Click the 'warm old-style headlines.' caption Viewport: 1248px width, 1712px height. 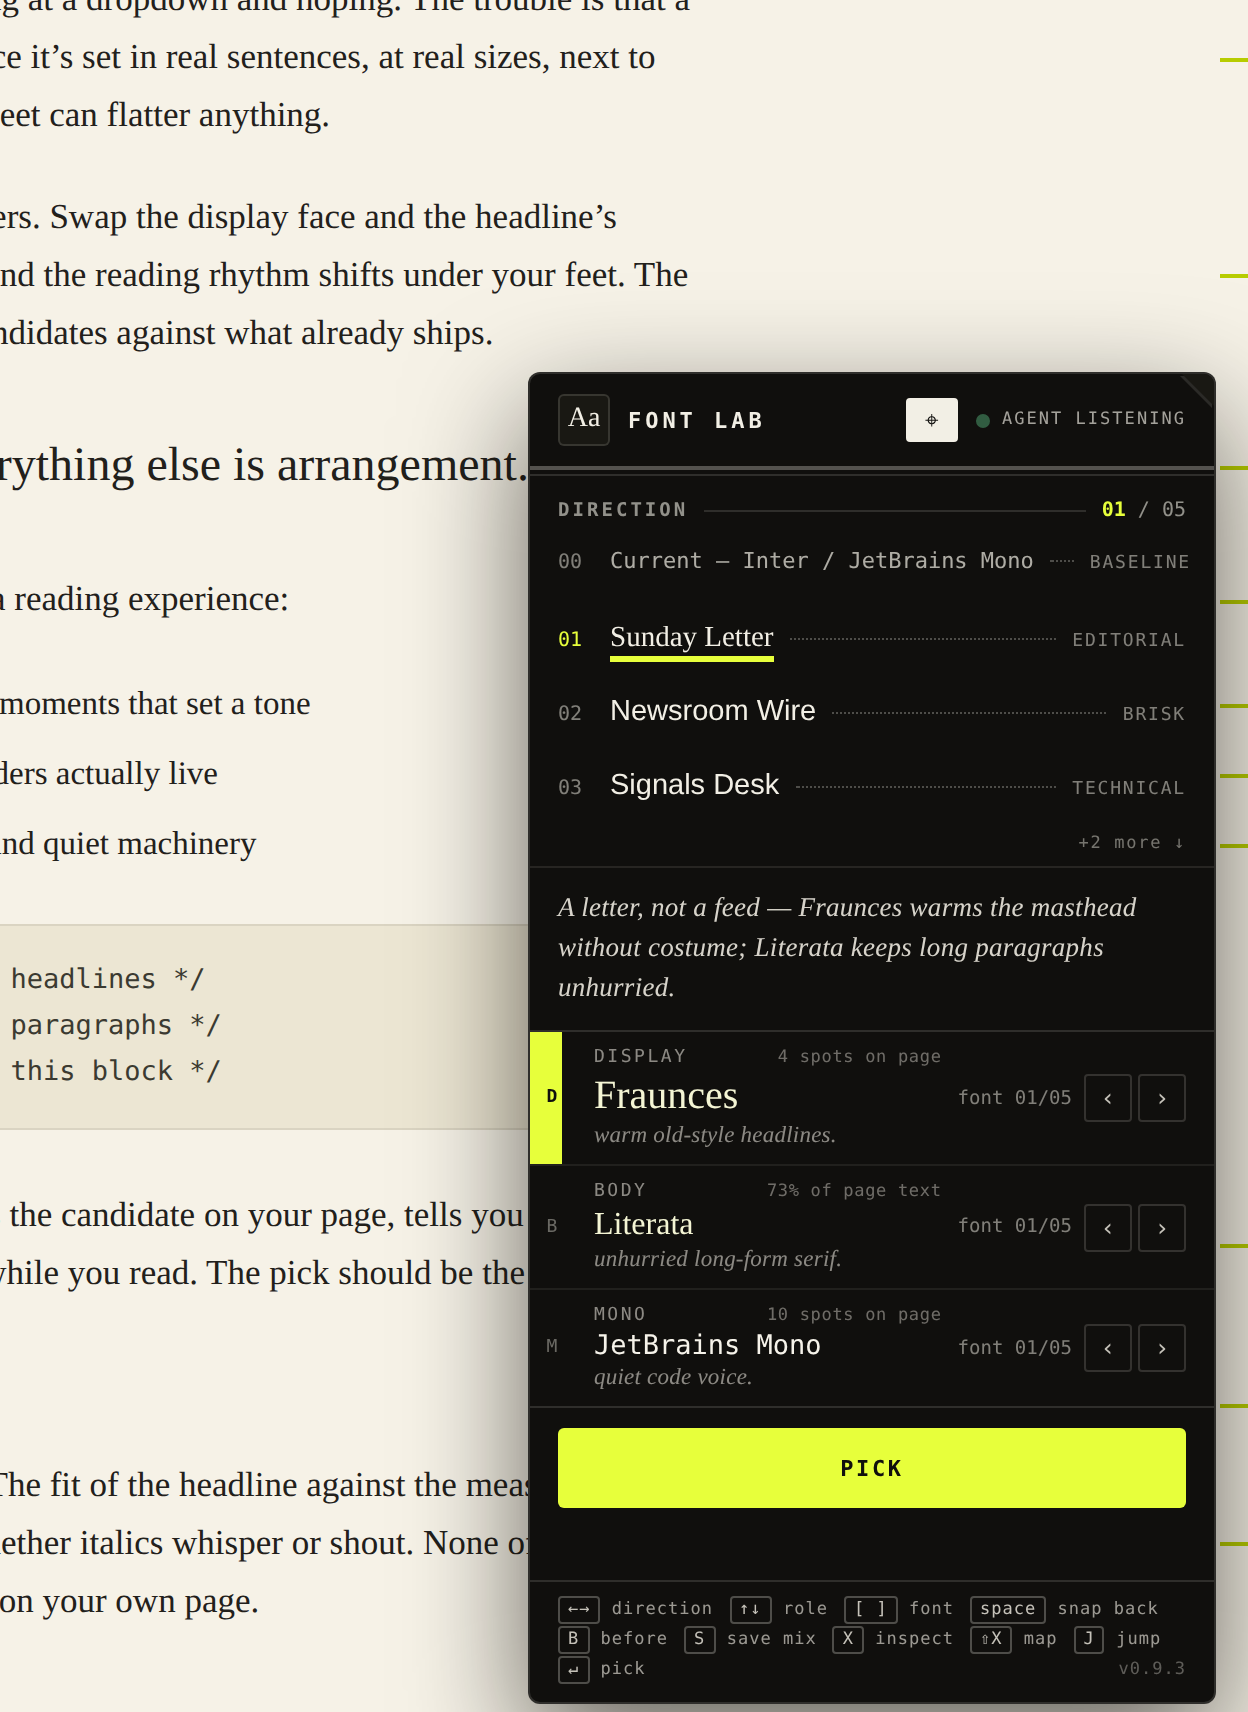(714, 1134)
